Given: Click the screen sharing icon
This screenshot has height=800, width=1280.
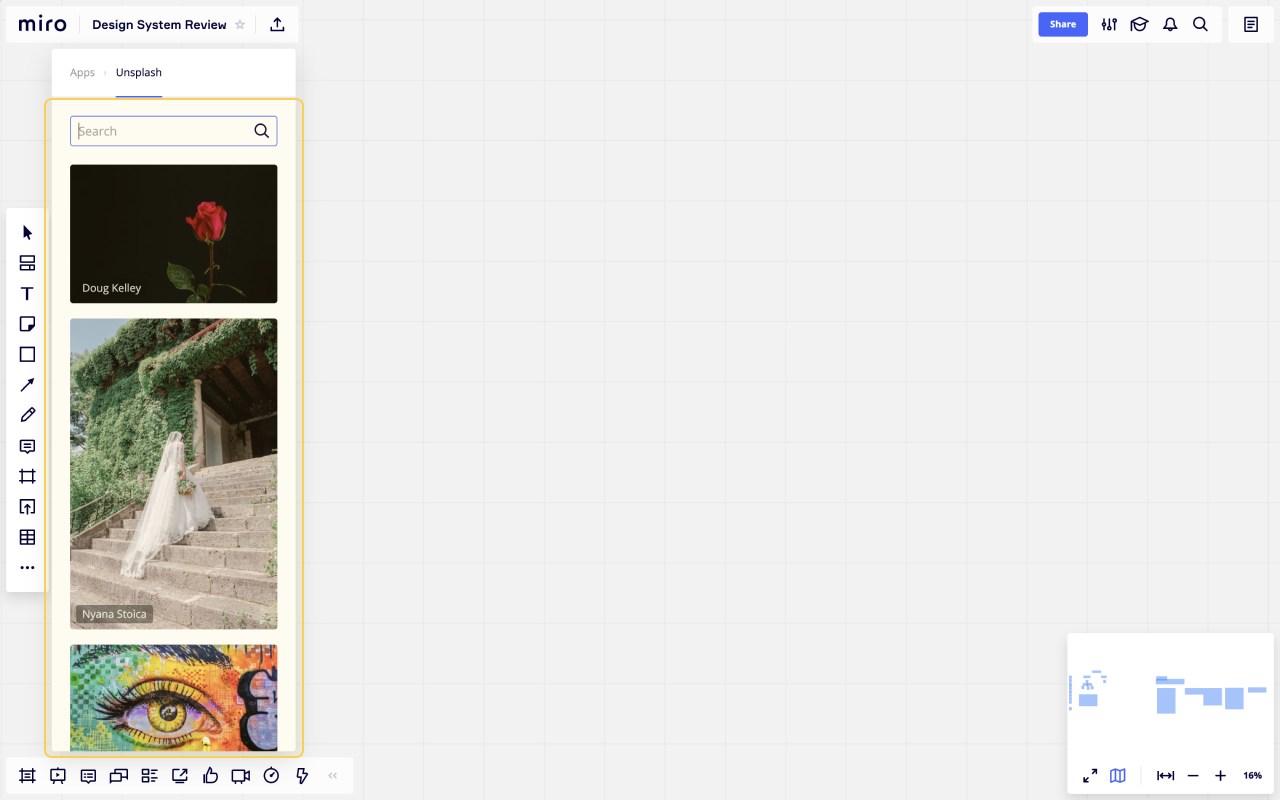Looking at the screenshot, I should [180, 775].
